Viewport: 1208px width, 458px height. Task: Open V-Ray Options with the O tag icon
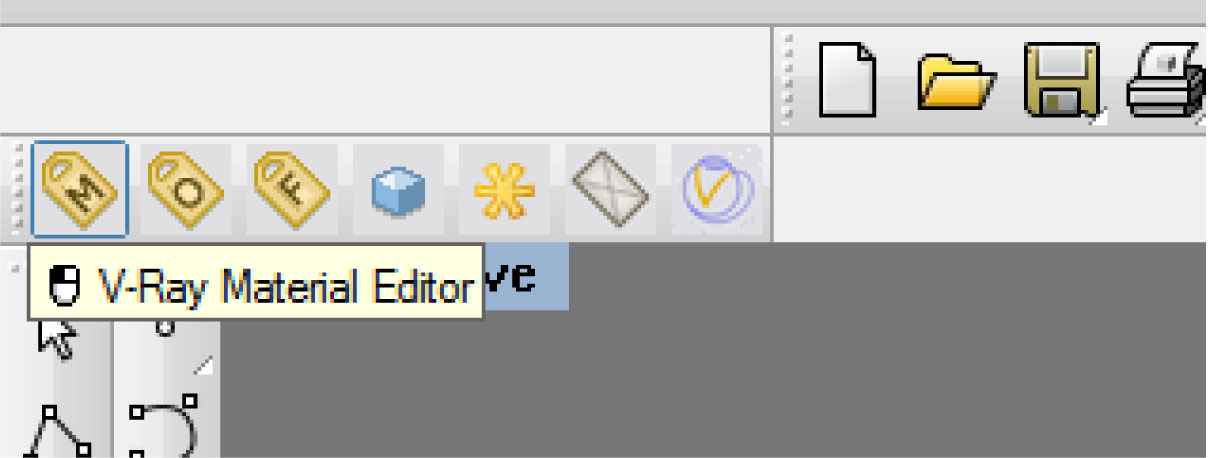(x=187, y=187)
